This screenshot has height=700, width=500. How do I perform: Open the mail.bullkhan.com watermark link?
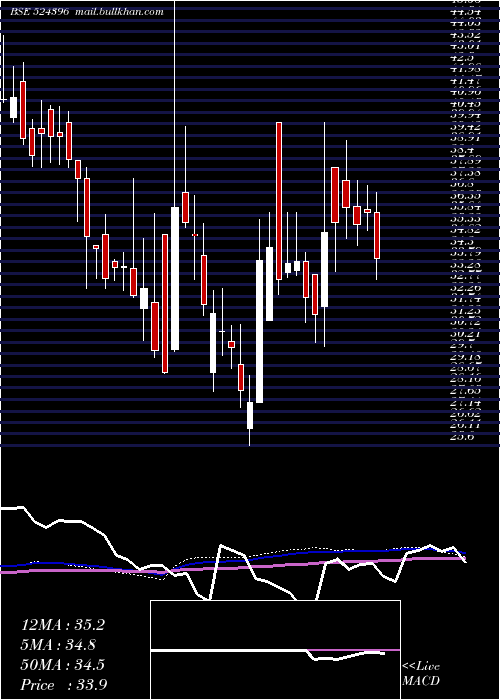(x=119, y=12)
